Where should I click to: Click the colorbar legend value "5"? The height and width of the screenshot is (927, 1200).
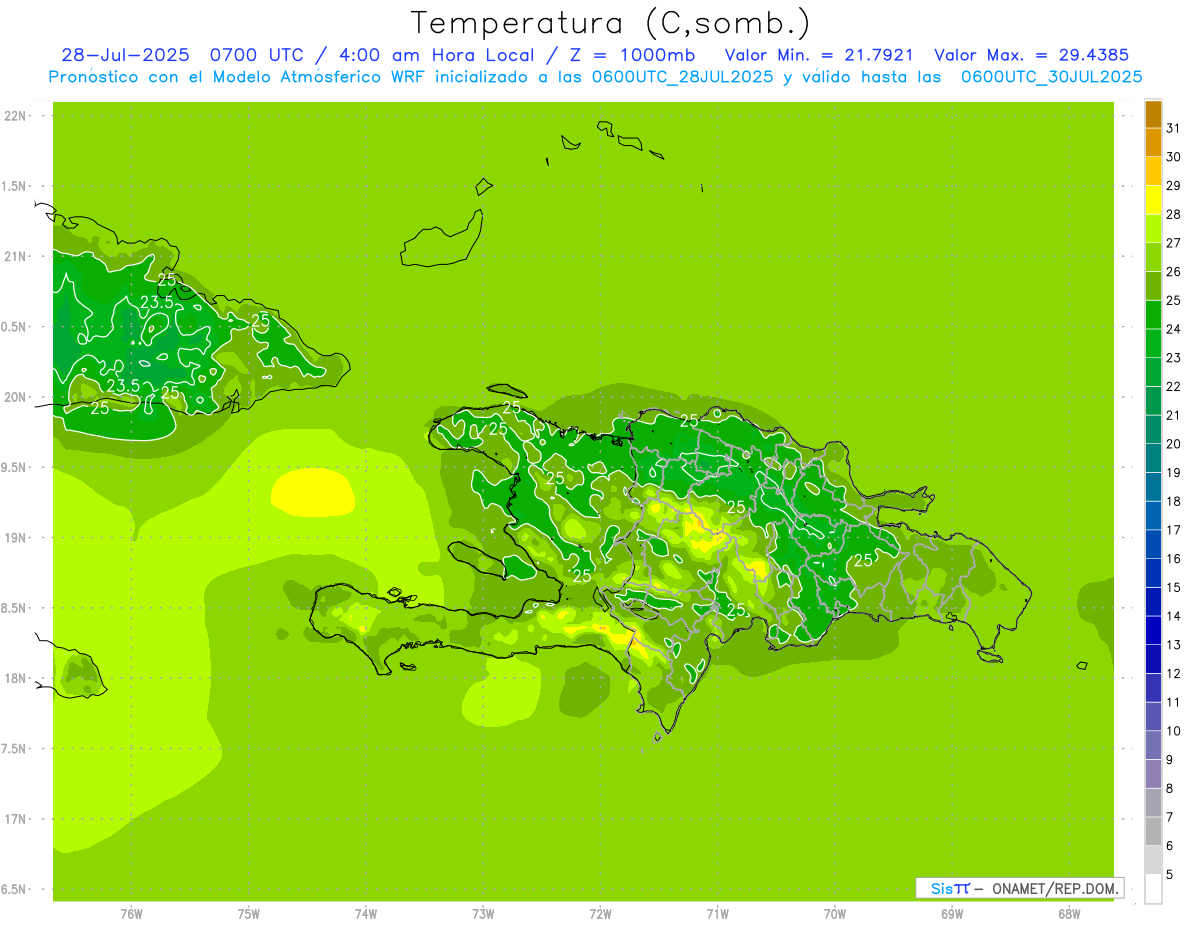1170,874
